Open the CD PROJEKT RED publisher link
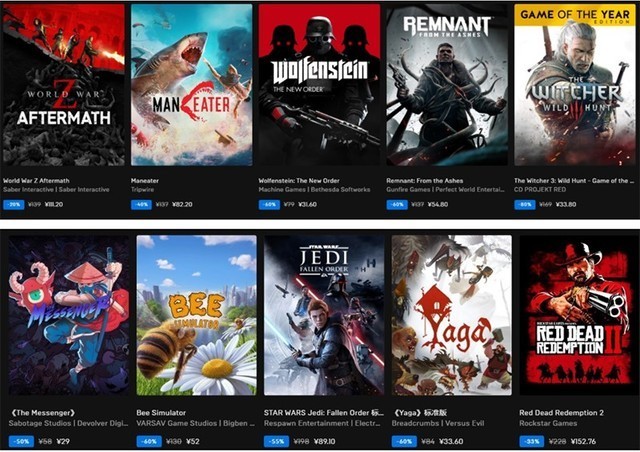 click(540, 189)
